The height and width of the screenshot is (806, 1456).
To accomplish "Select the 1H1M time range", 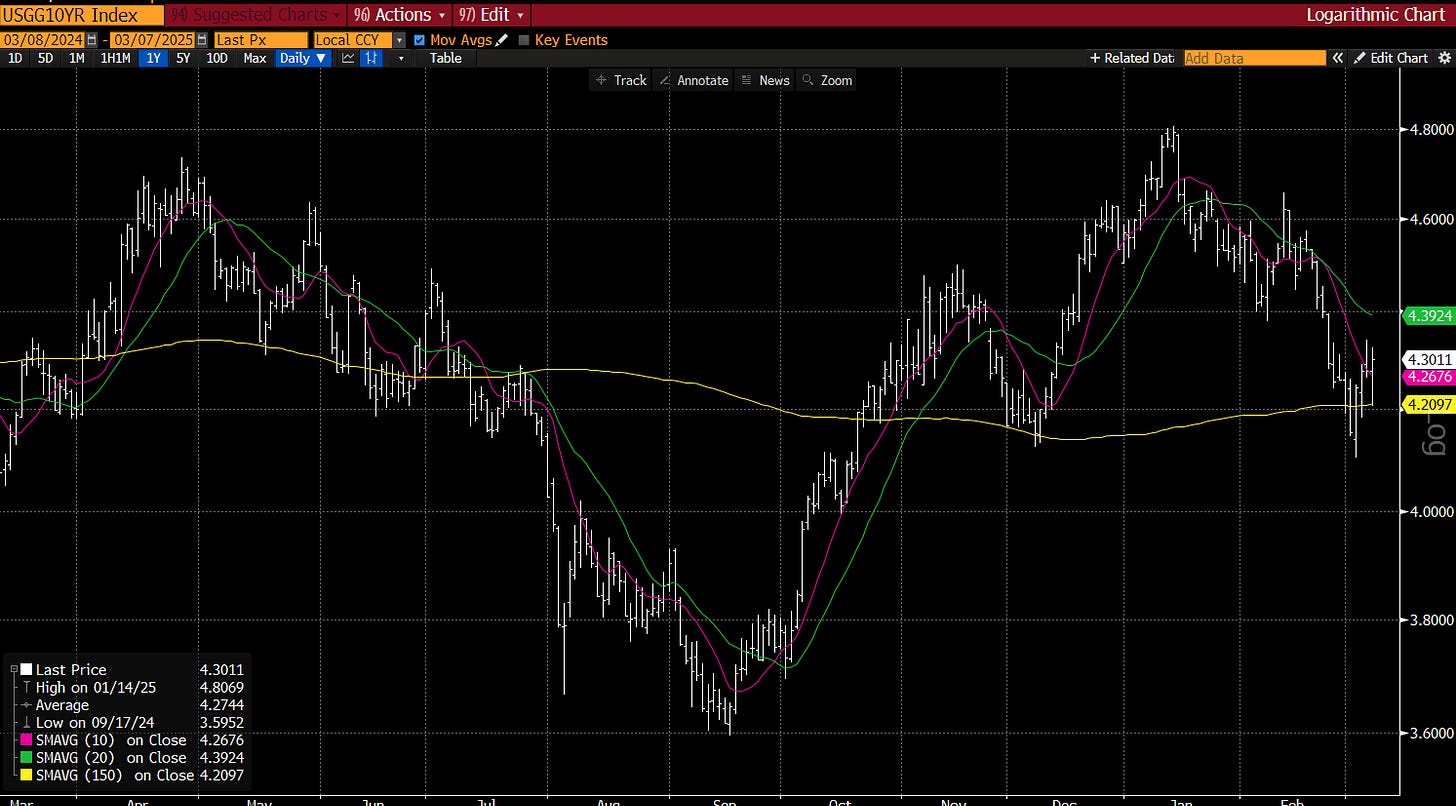I will coord(115,58).
